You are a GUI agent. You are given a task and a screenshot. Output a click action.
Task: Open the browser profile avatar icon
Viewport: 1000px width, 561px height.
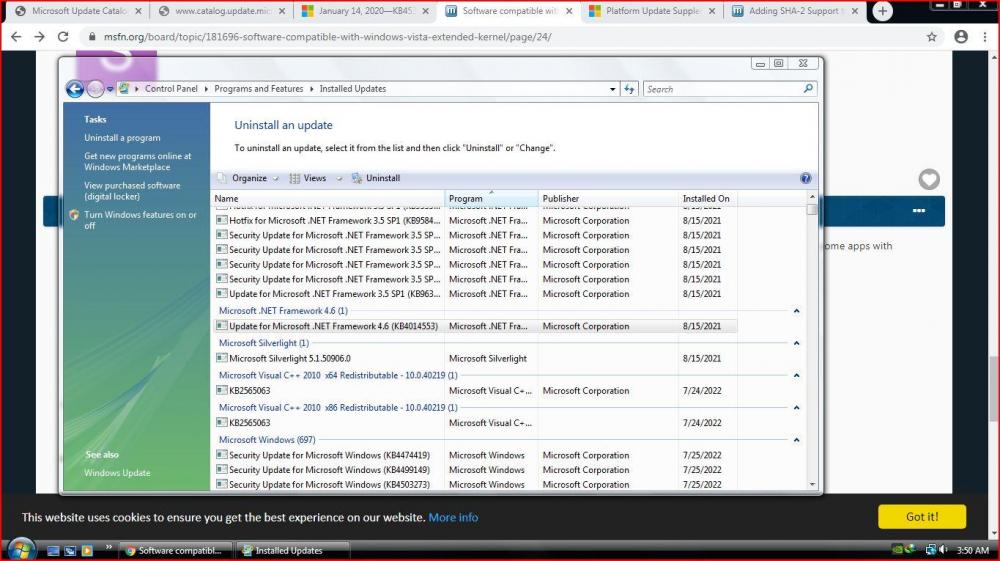point(961,37)
